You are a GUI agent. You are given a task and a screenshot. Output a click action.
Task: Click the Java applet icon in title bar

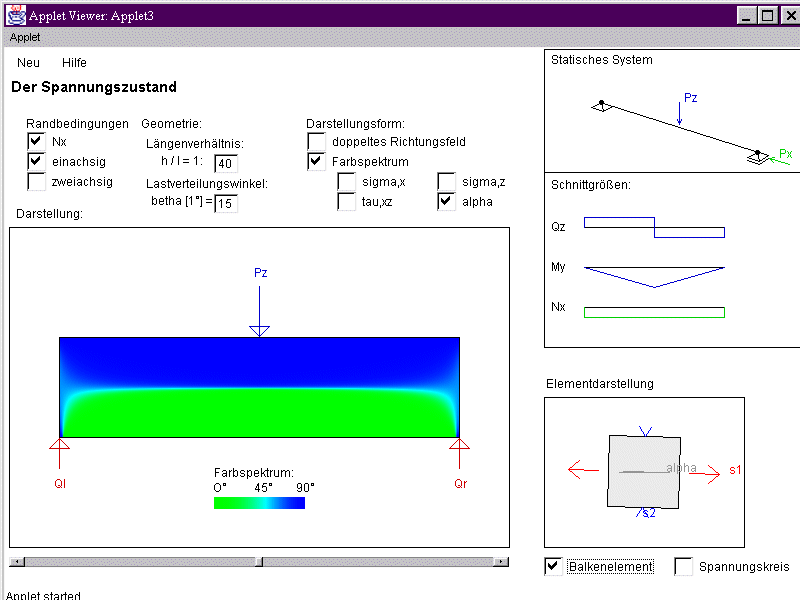(15, 15)
